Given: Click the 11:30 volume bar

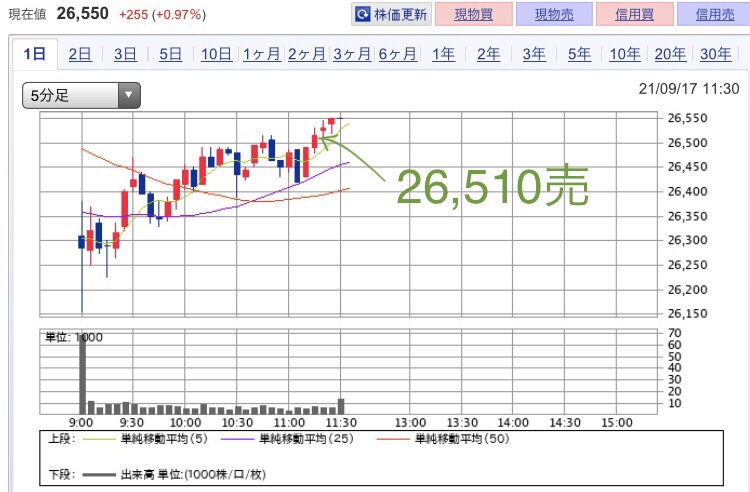Looking at the screenshot, I should pos(341,406).
